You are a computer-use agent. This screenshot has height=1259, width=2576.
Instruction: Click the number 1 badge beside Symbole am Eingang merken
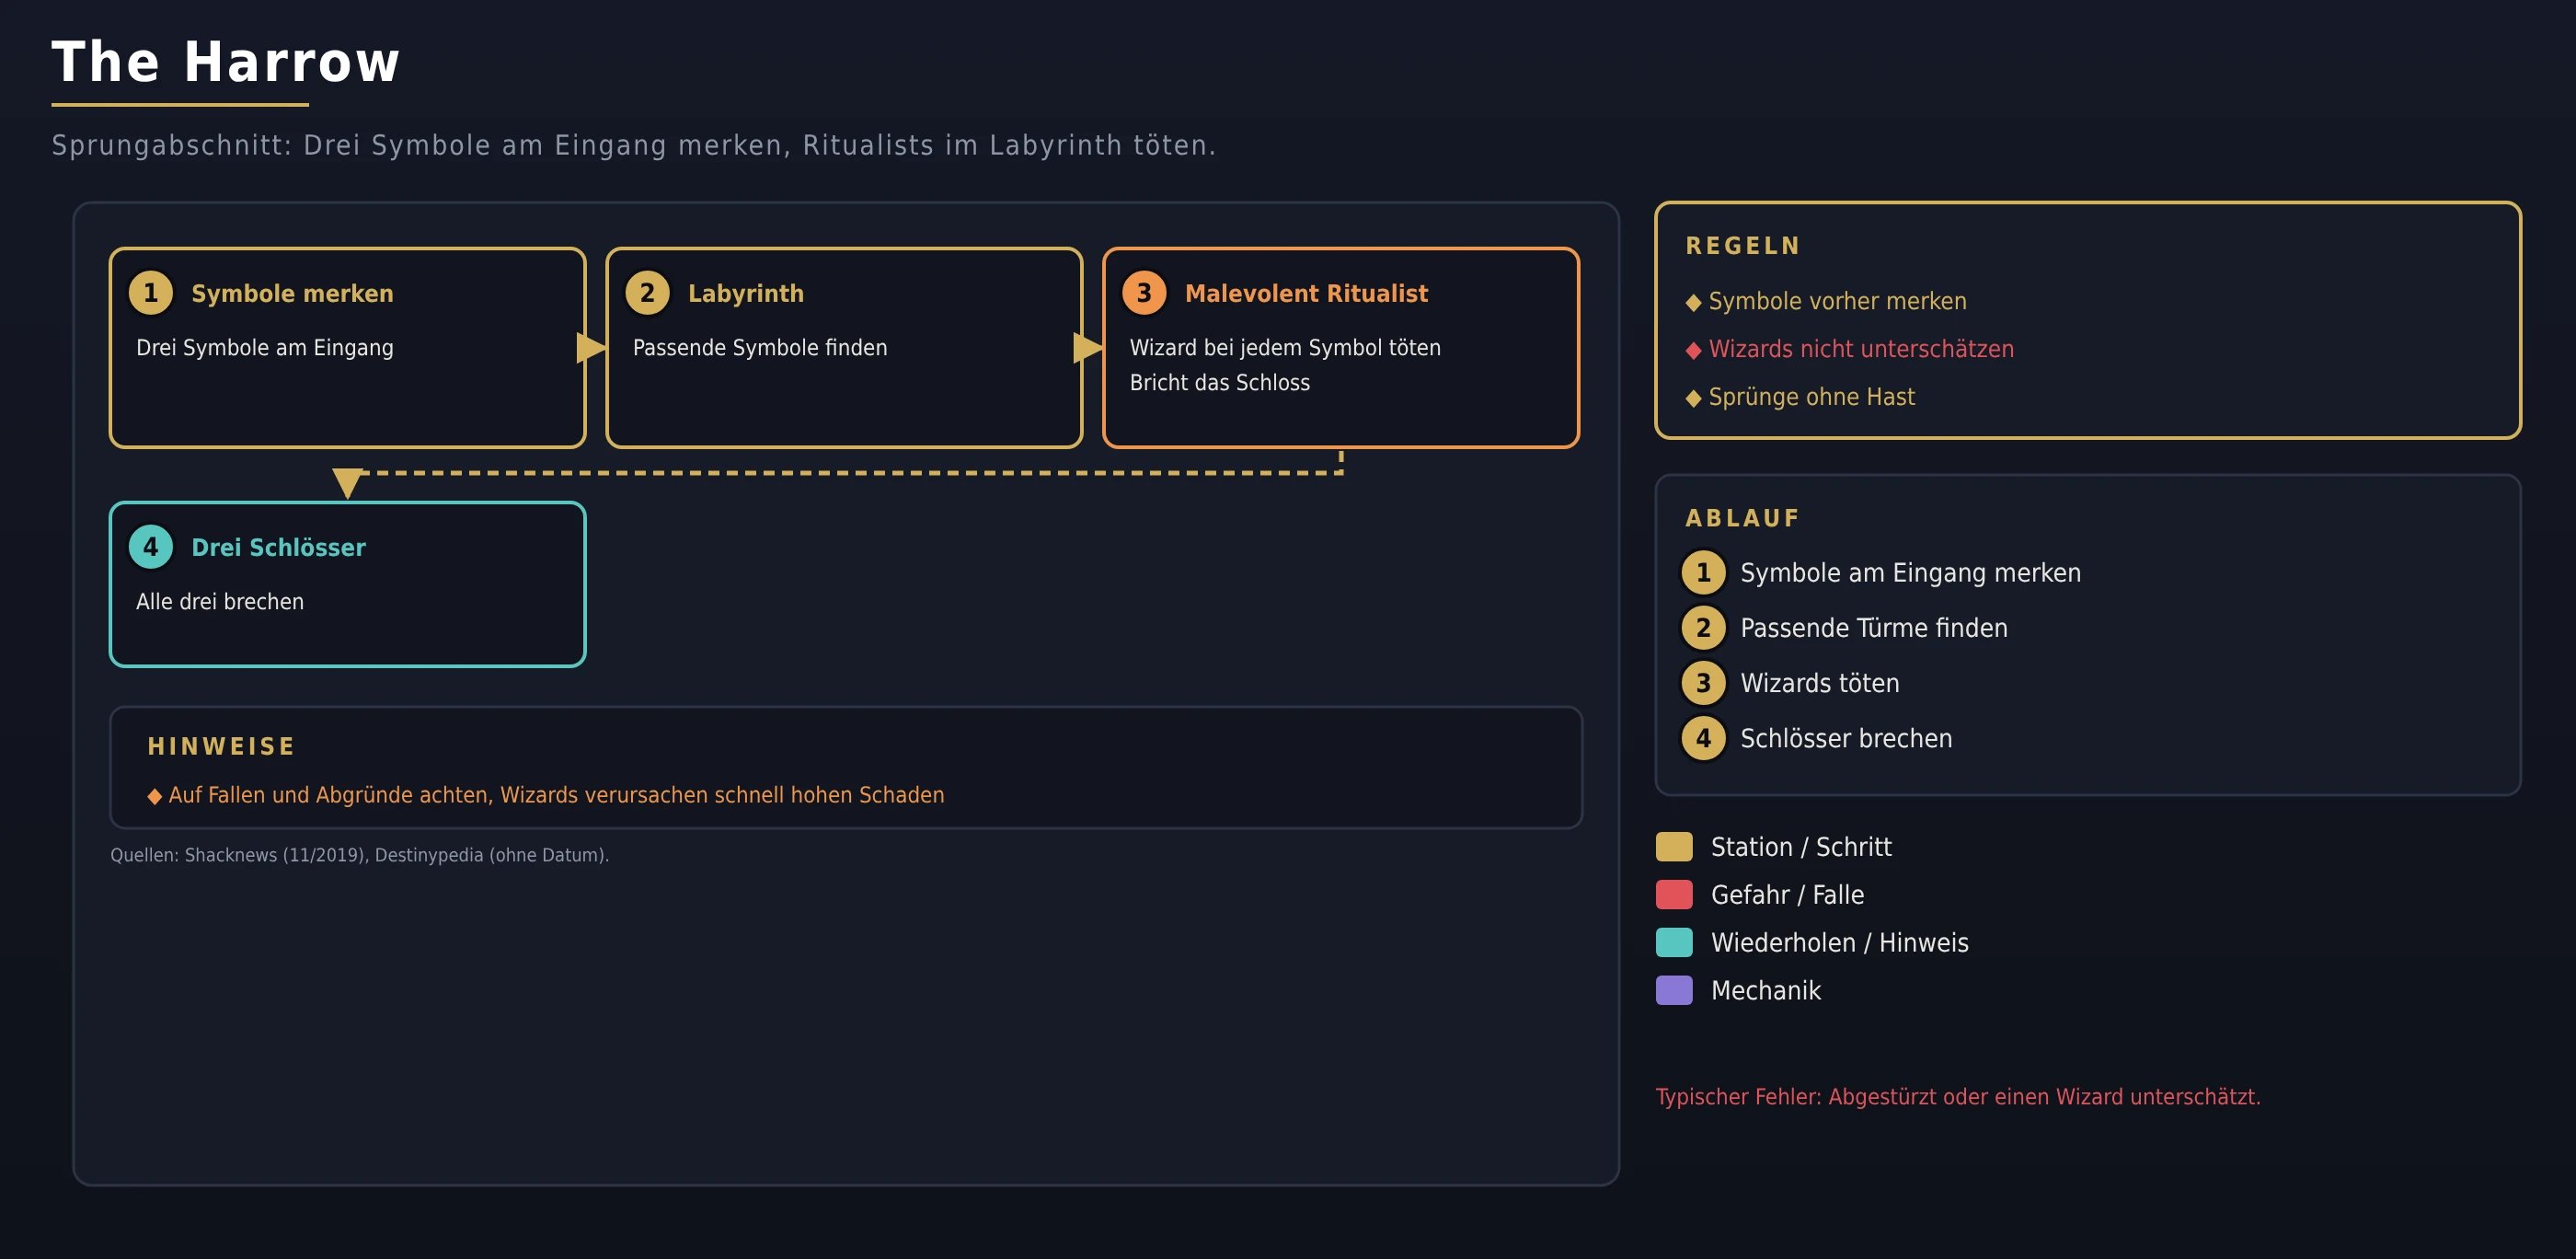1703,573
